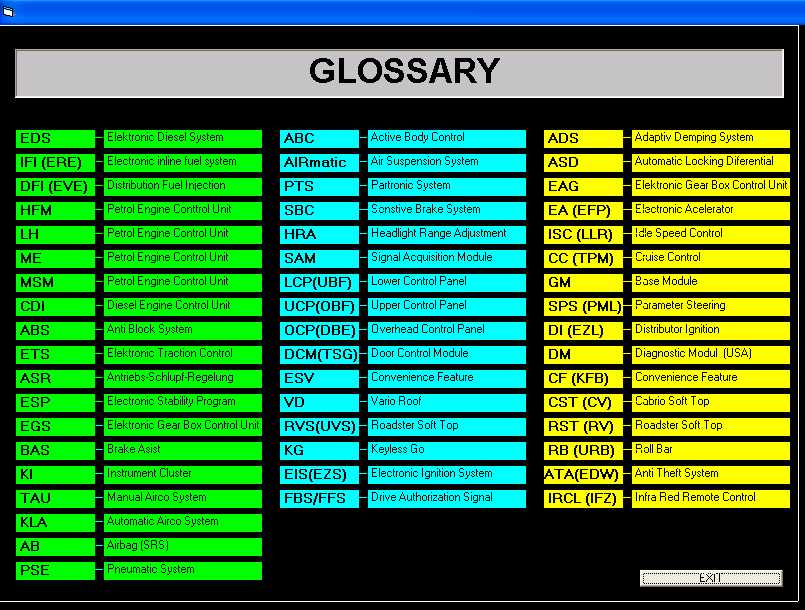The width and height of the screenshot is (805, 610).
Task: Select the ADS yellow label
Action: (583, 138)
